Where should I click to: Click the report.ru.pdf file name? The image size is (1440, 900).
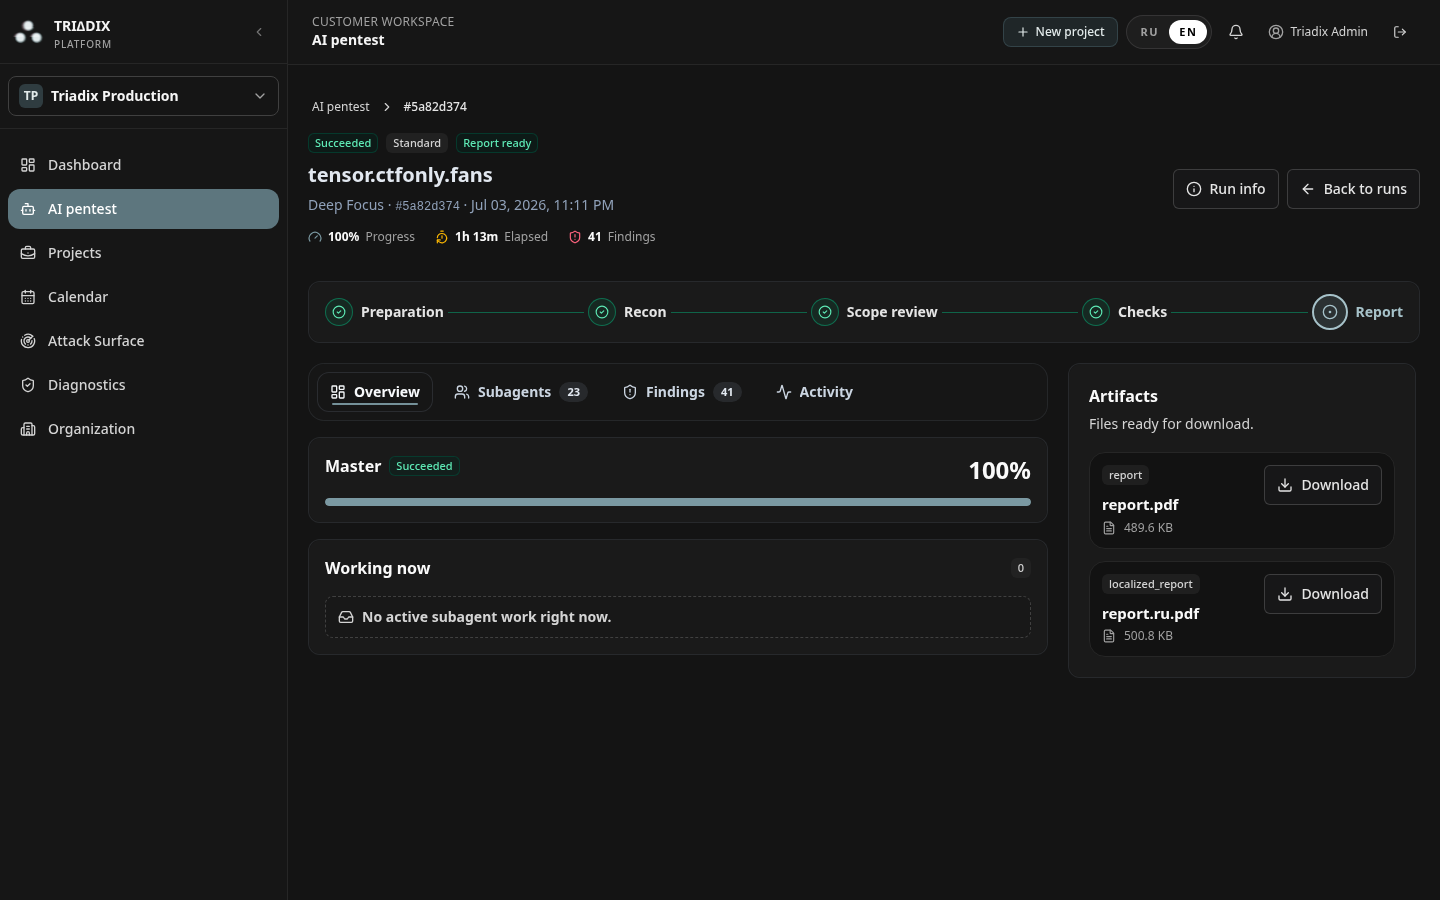(1150, 614)
